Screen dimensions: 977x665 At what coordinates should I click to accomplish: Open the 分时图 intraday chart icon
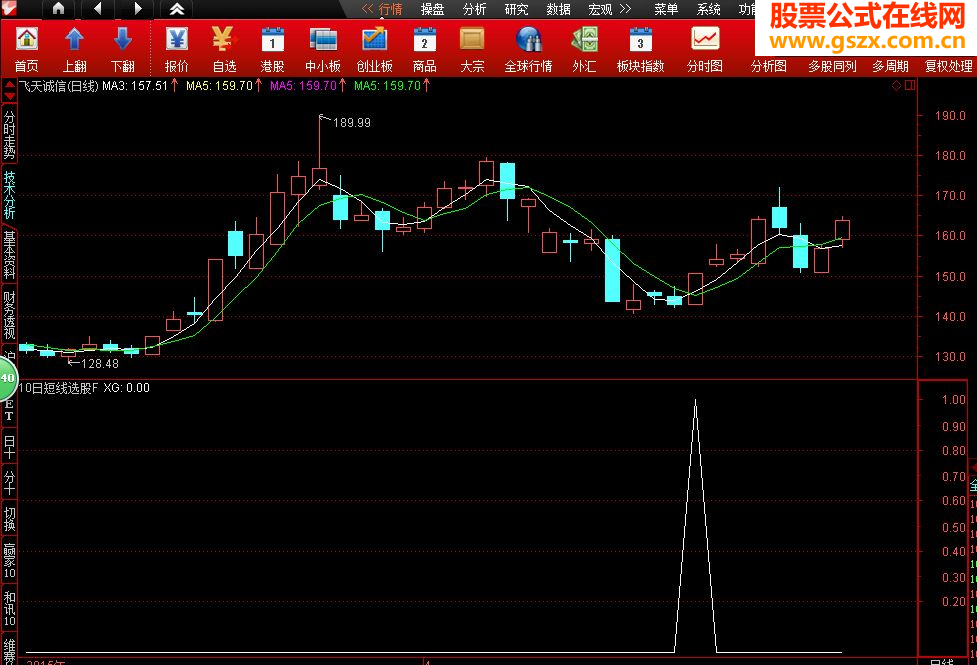click(705, 49)
